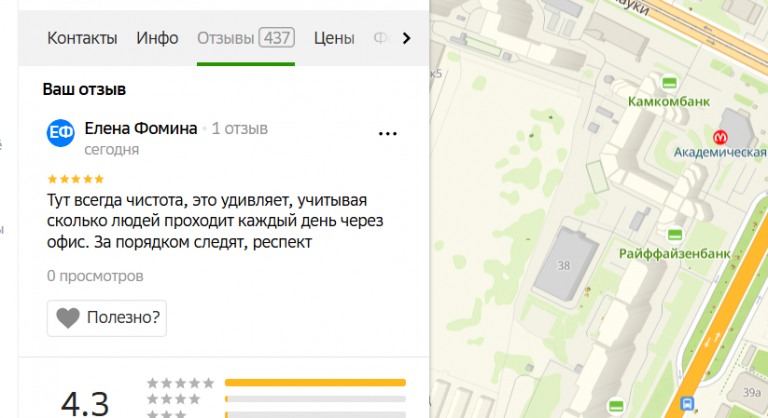
Task: Click the 'Ваш отзыв' heading
Action: tap(84, 89)
